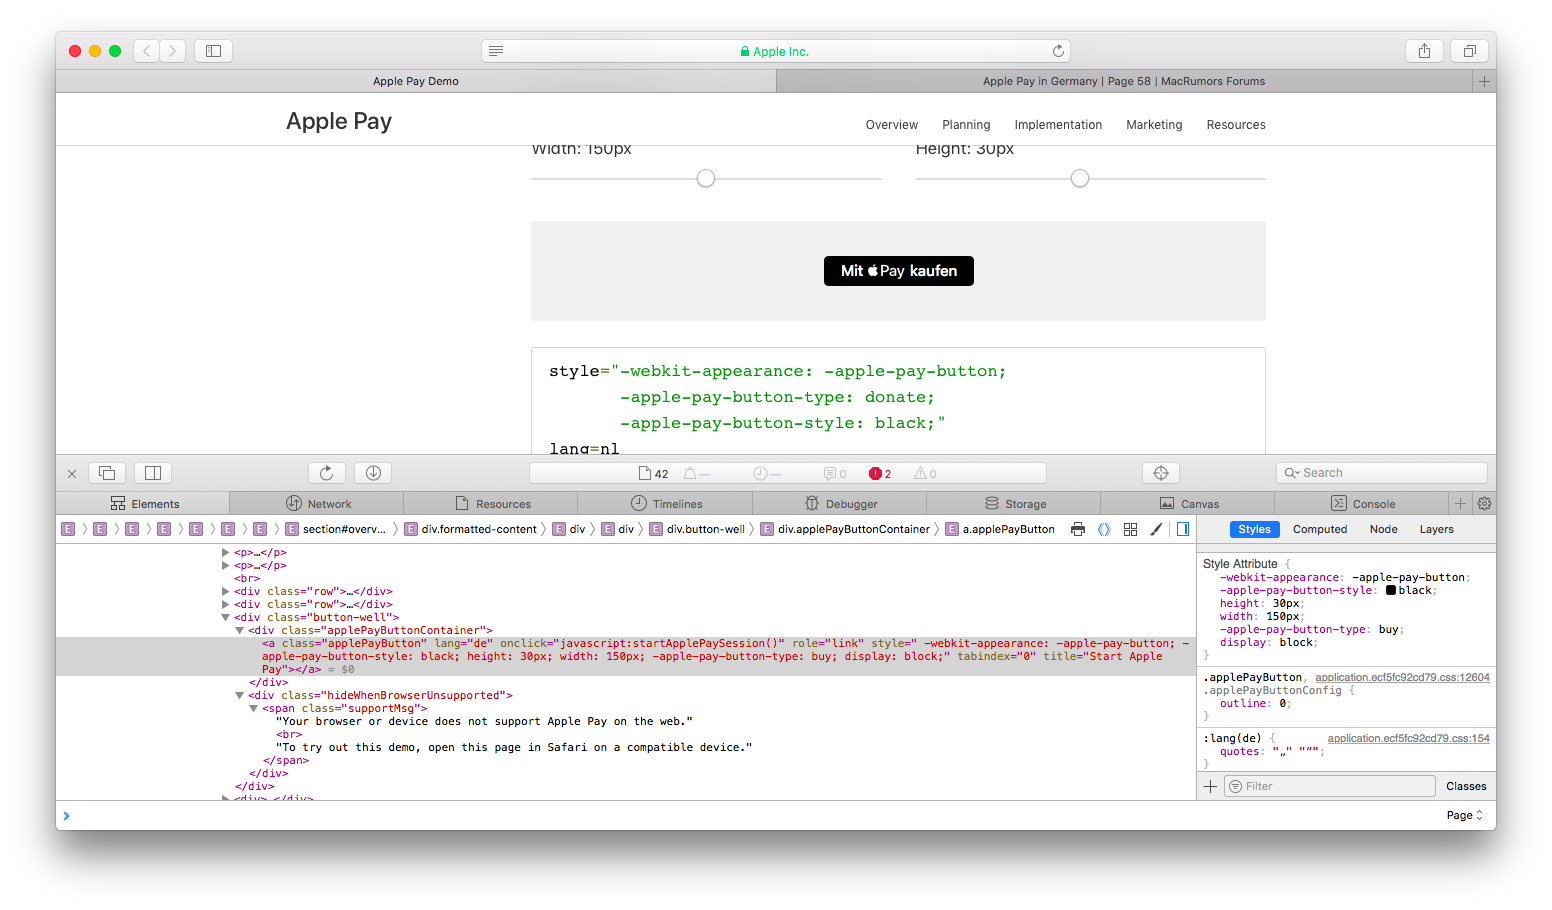The image size is (1552, 910).
Task: Go forward to the next page in Safari
Action: pyautogui.click(x=173, y=51)
